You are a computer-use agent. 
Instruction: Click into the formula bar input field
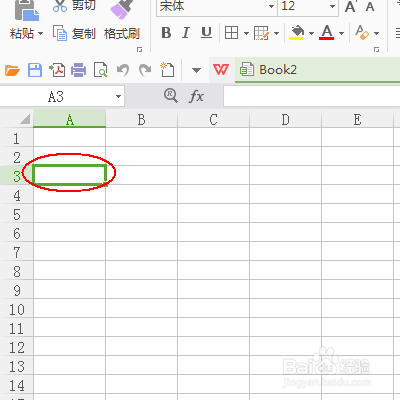pos(312,97)
